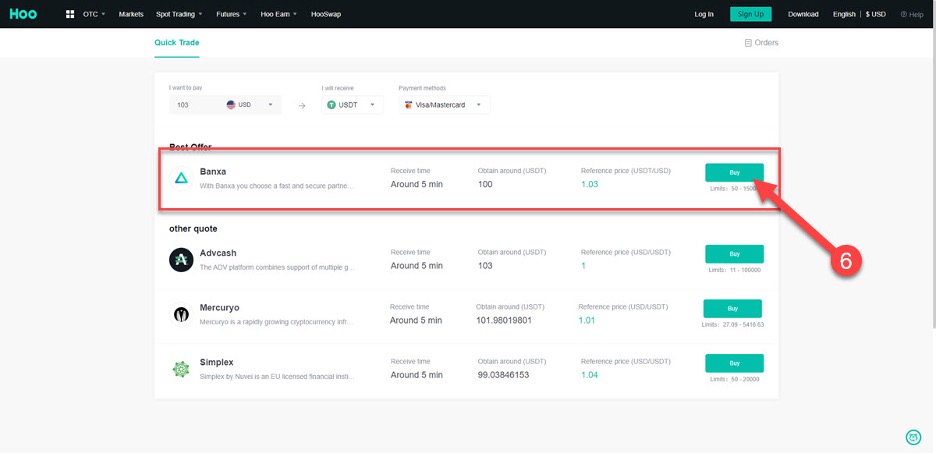Image resolution: width=936 pixels, height=454 pixels.
Task: Click Buy for the Banxa offer
Action: click(734, 172)
